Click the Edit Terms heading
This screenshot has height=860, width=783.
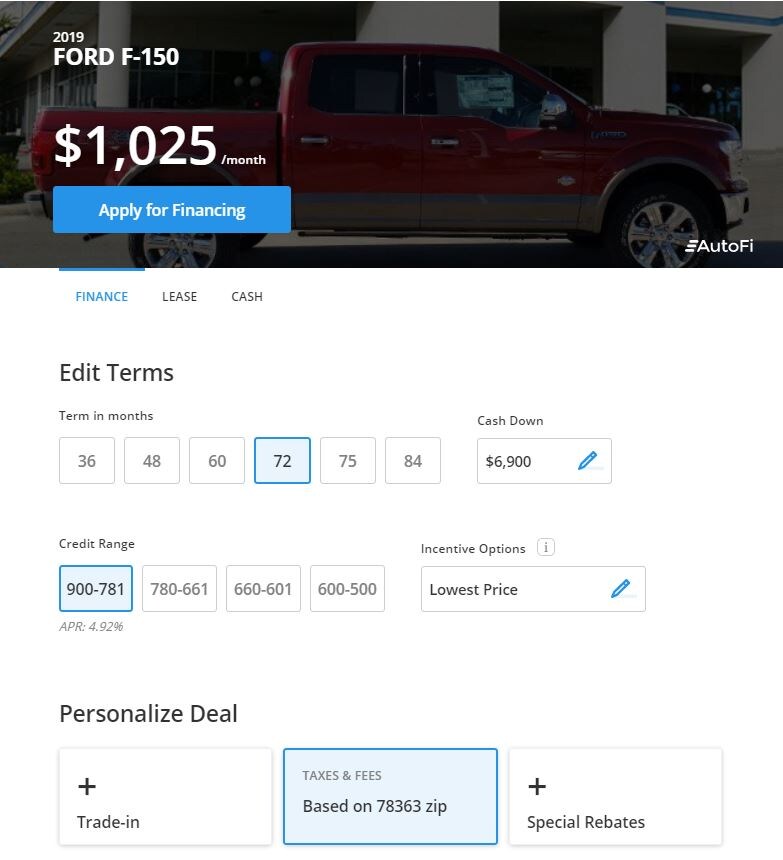116,373
